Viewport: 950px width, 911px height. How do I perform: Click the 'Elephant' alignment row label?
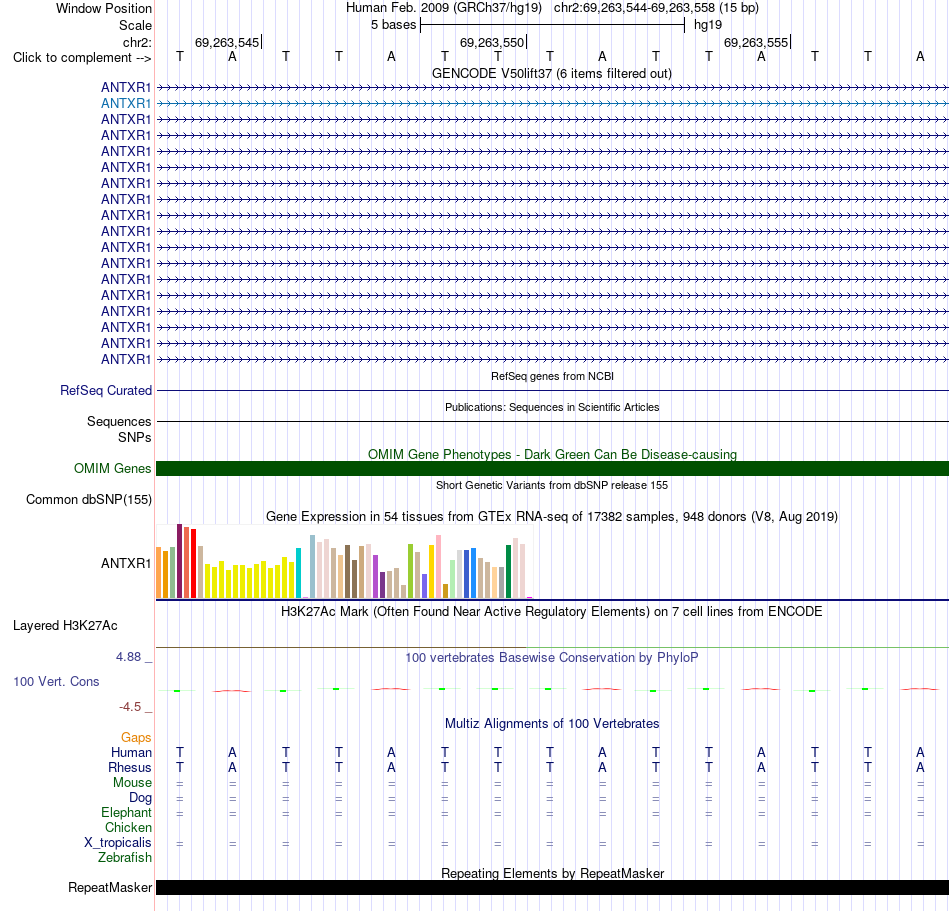pos(126,813)
